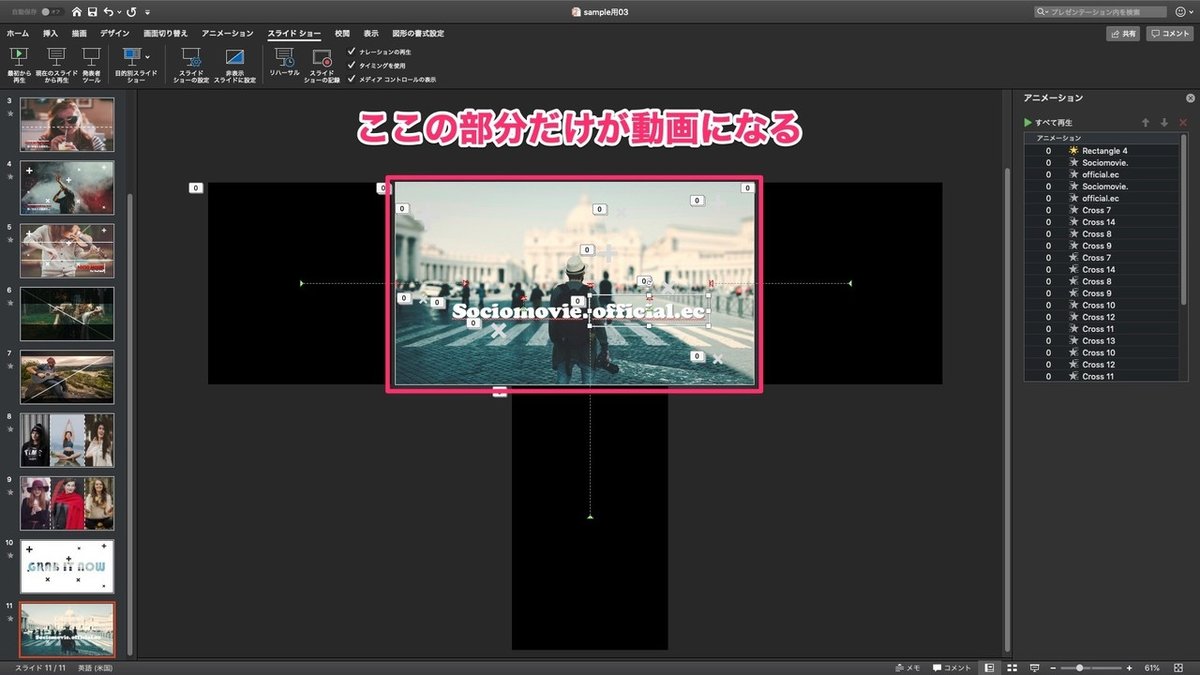The height and width of the screenshot is (675, 1200).
Task: Toggle Notes (メモ) in status bar
Action: (908, 667)
